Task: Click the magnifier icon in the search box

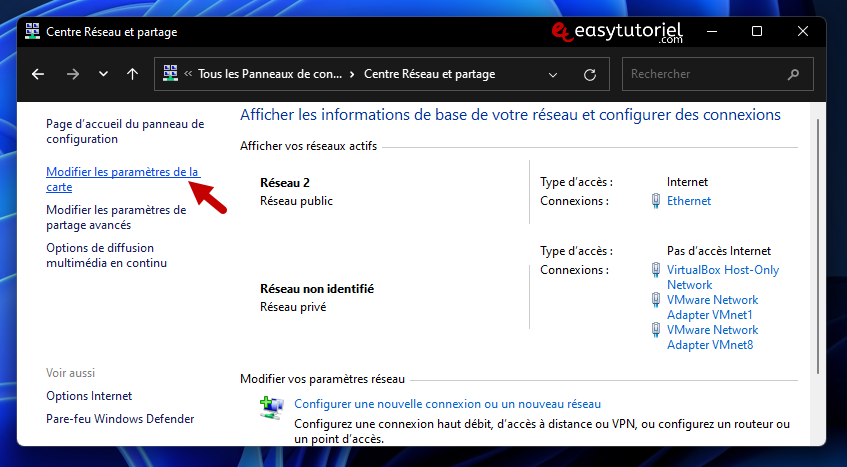Action: click(x=794, y=75)
